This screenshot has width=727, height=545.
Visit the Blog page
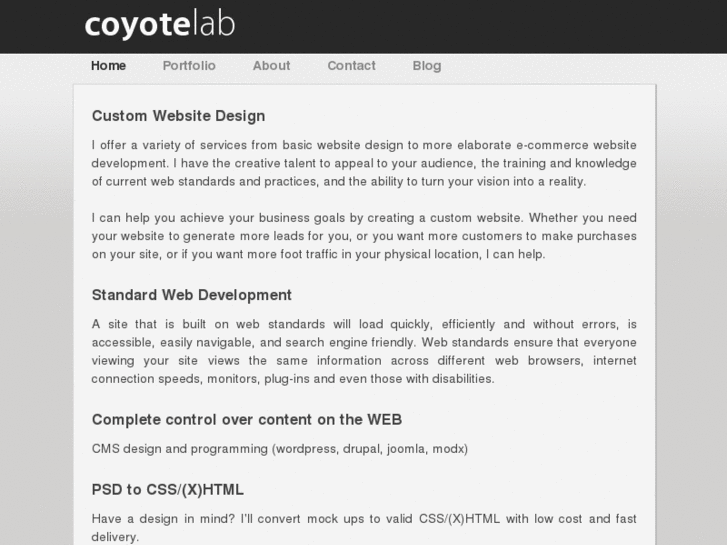426,66
